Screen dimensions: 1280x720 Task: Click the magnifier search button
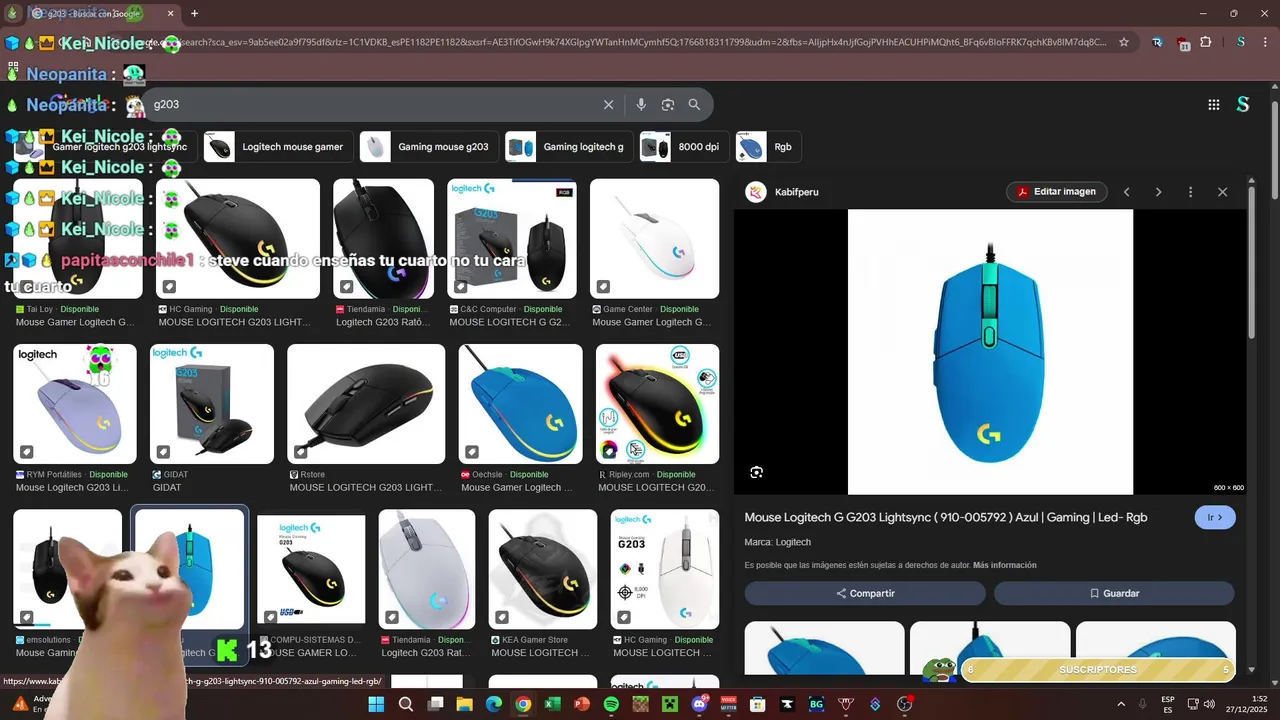click(694, 104)
